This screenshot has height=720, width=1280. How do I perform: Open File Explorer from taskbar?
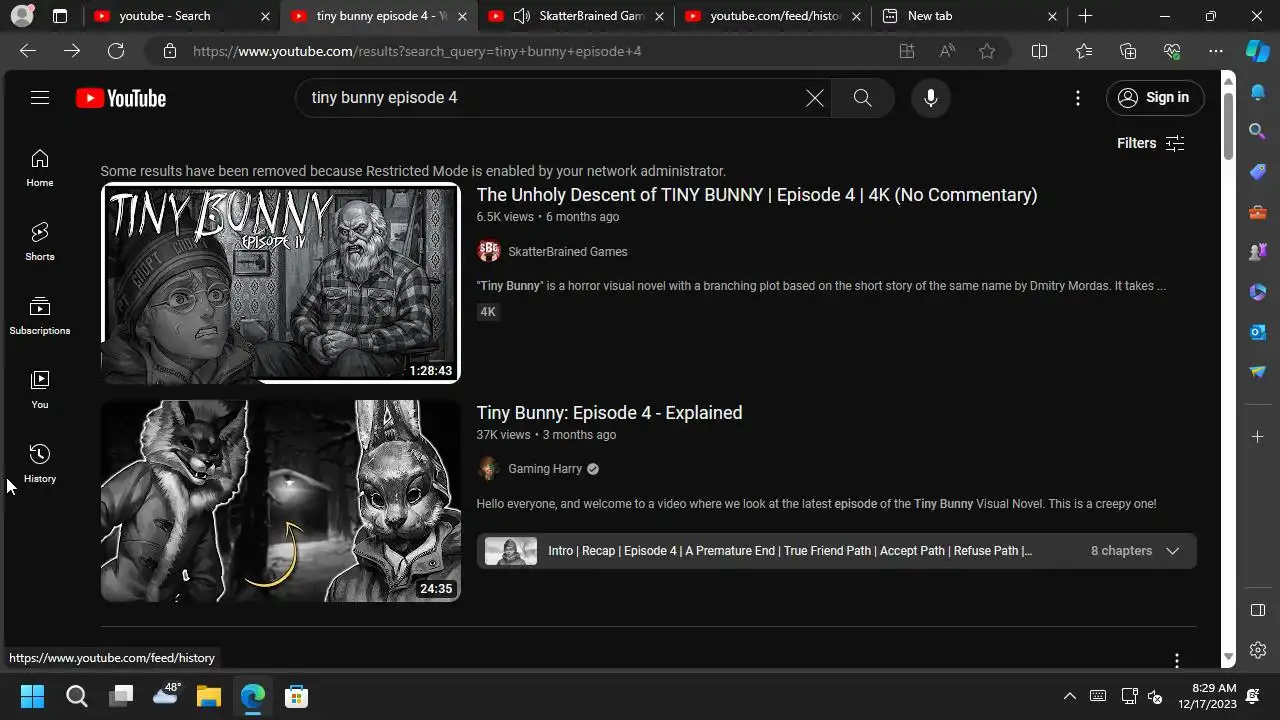(208, 696)
